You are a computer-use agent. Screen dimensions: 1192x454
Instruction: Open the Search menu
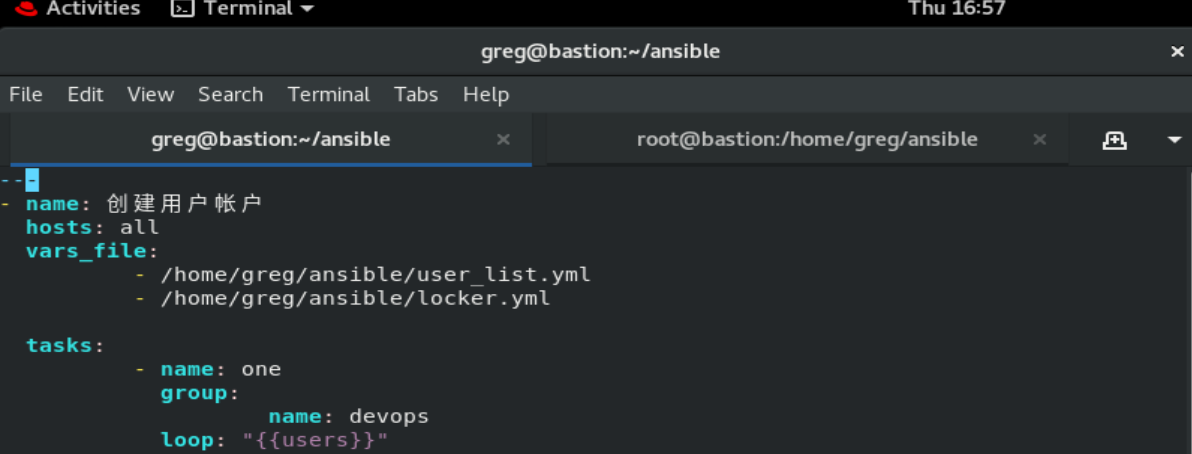click(x=230, y=94)
